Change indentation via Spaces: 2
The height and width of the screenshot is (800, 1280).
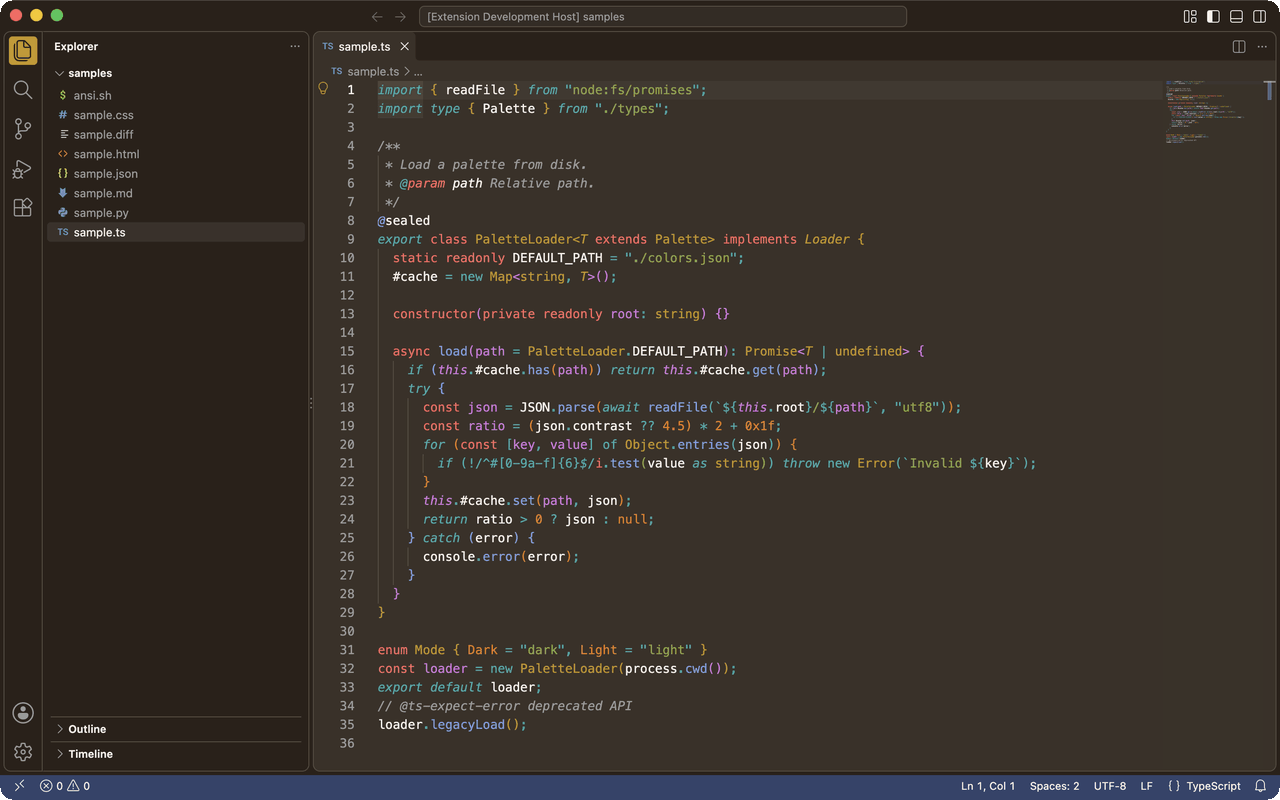(x=1055, y=786)
